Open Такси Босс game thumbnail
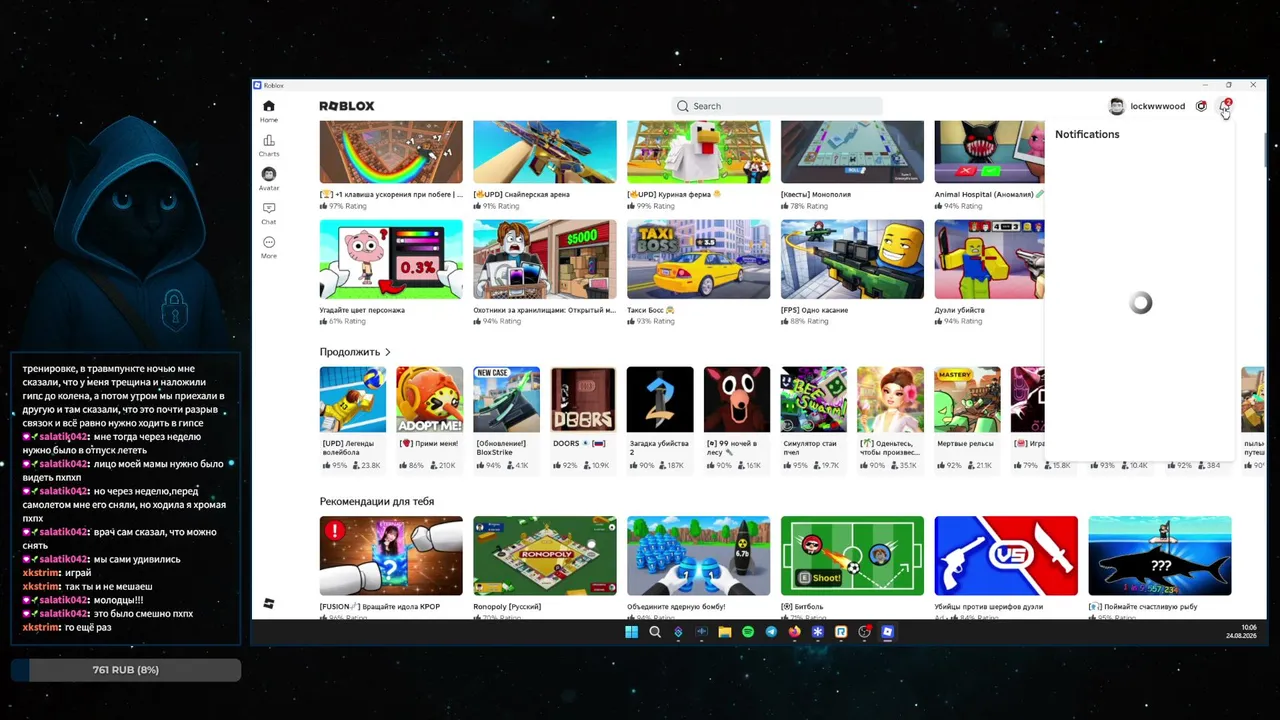Viewport: 1280px width, 720px height. [699, 259]
